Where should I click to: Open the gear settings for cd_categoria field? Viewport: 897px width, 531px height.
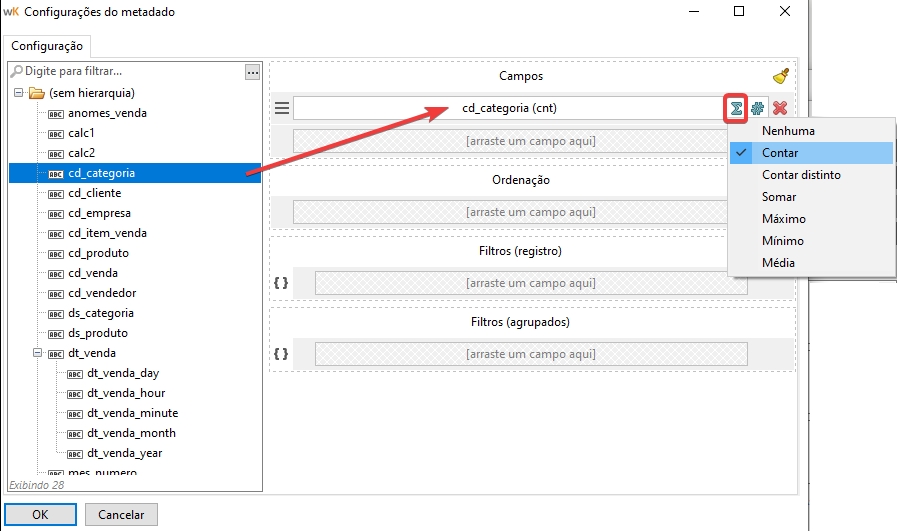[758, 108]
